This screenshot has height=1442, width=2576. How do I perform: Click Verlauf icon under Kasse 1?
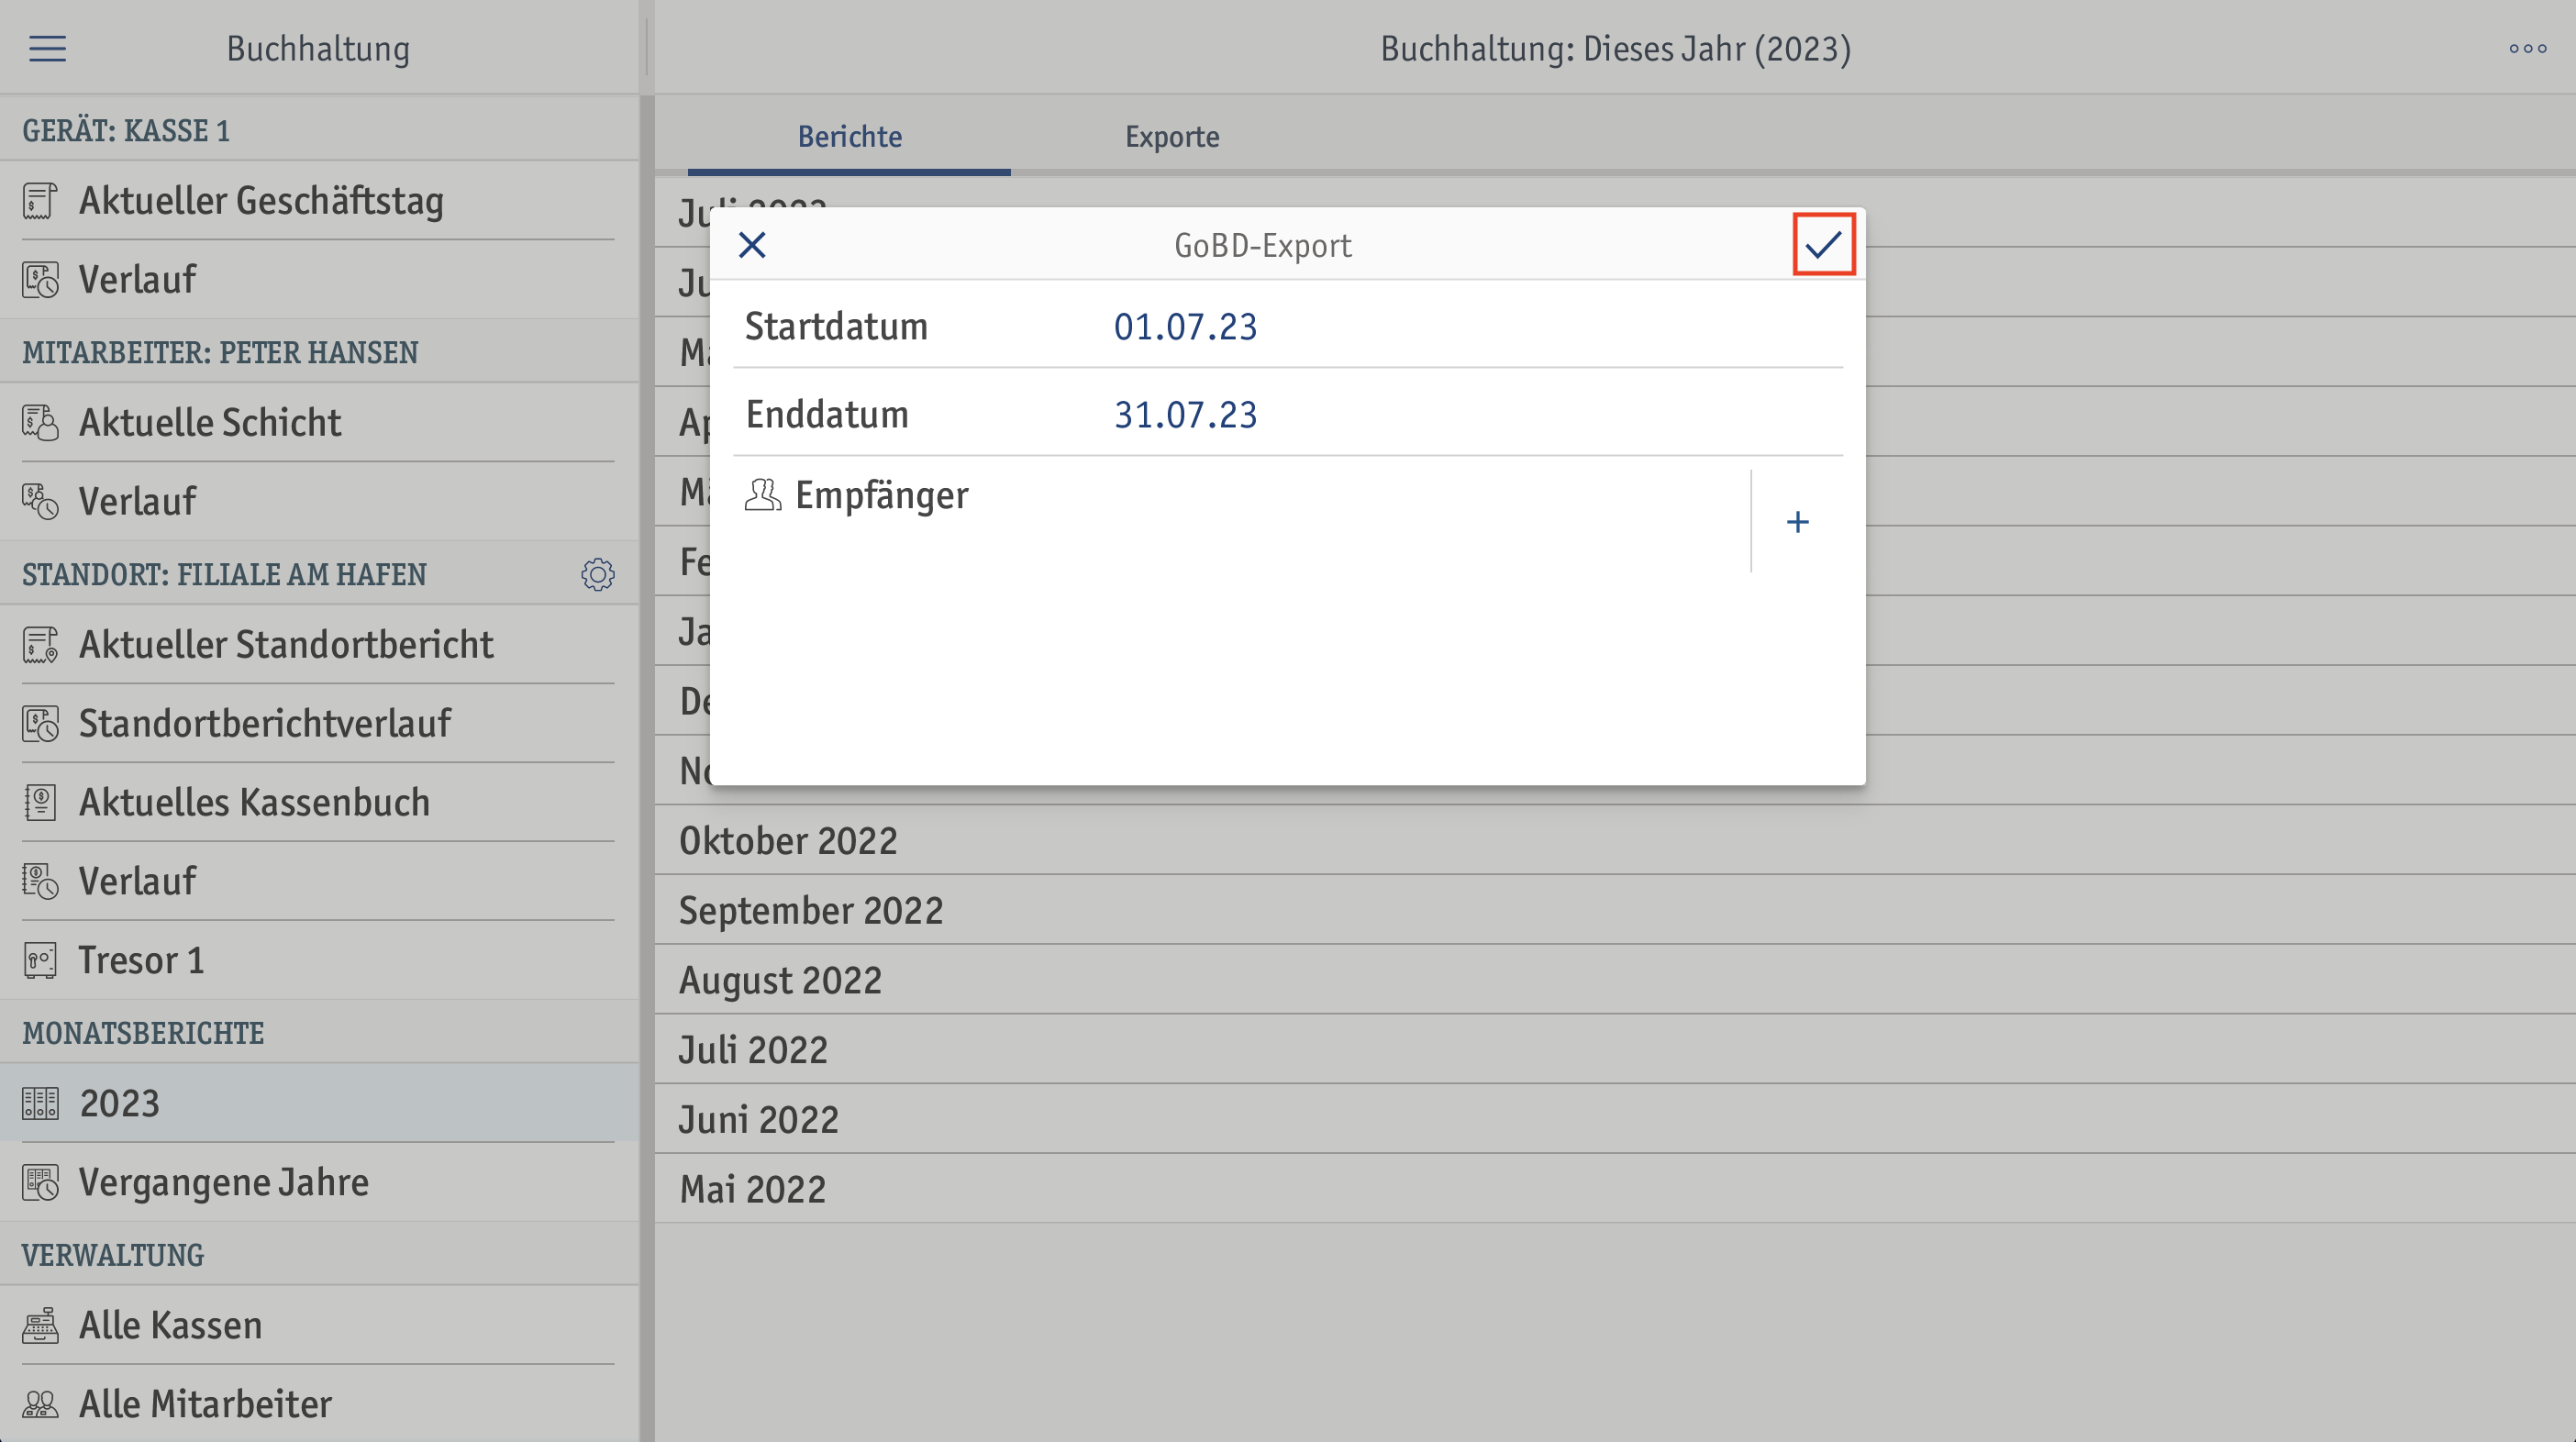40,280
